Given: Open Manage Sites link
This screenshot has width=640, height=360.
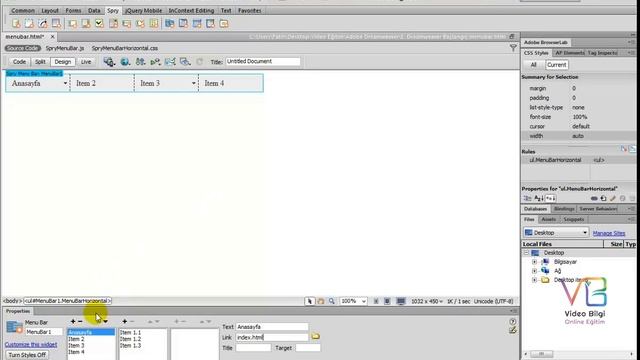Looking at the screenshot, I should click(x=609, y=233).
